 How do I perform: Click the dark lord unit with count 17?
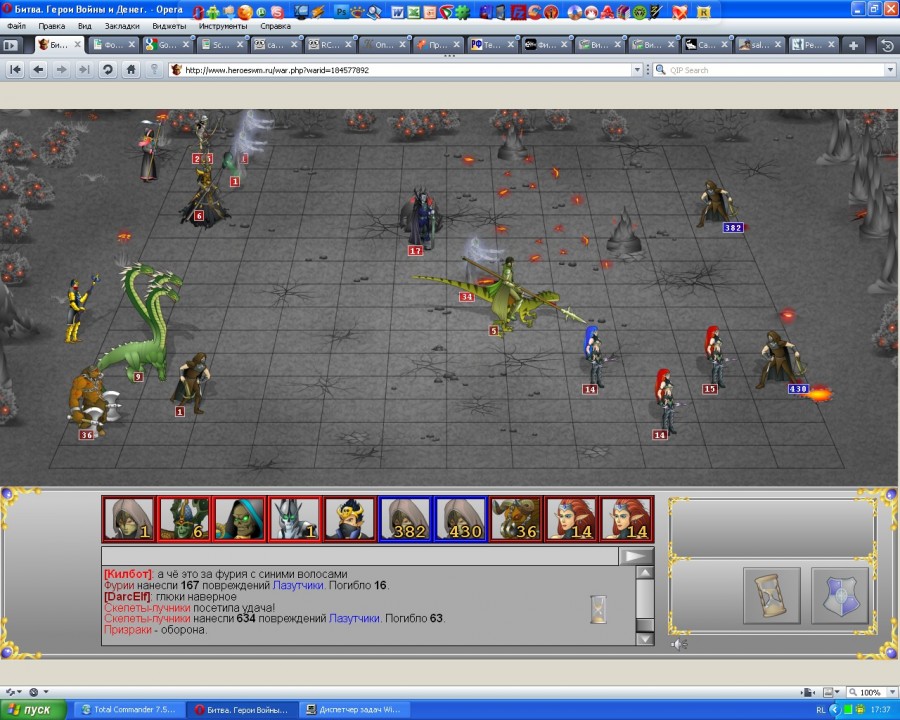coord(422,218)
